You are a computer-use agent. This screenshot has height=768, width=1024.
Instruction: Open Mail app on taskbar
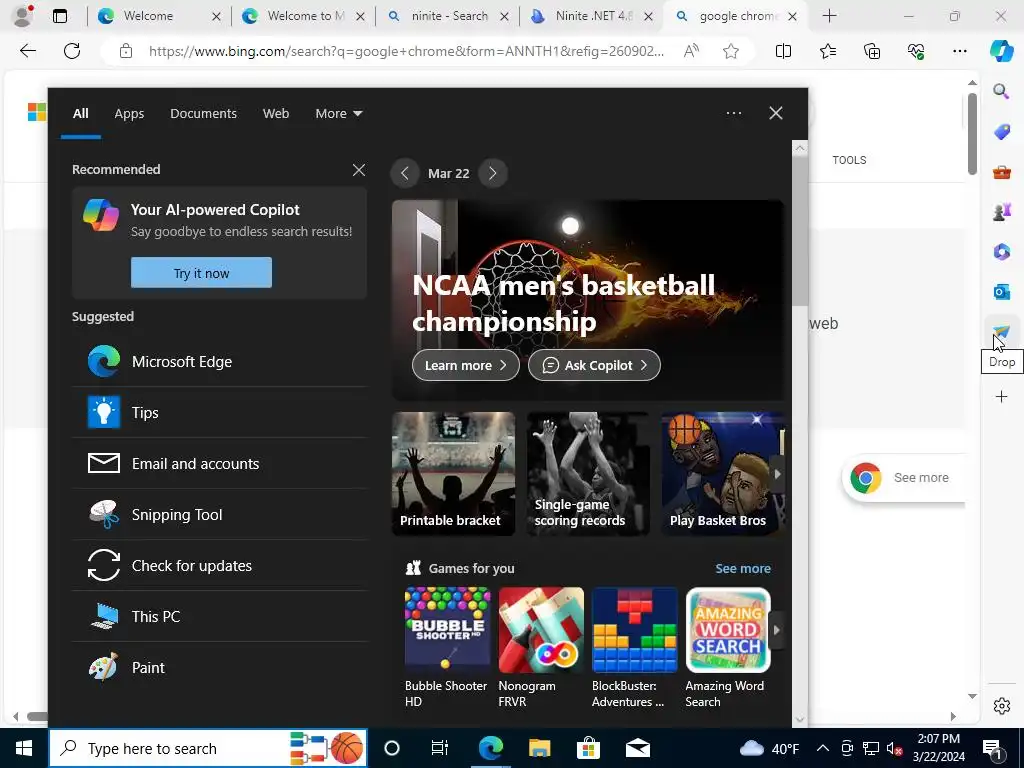click(637, 748)
